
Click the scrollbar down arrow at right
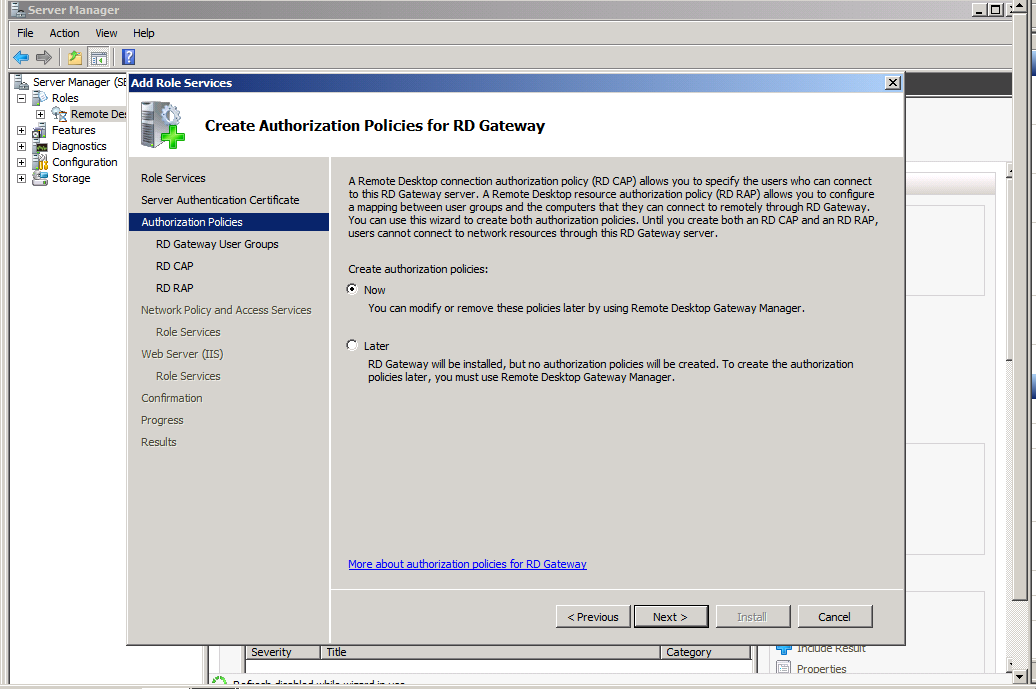click(x=1019, y=676)
